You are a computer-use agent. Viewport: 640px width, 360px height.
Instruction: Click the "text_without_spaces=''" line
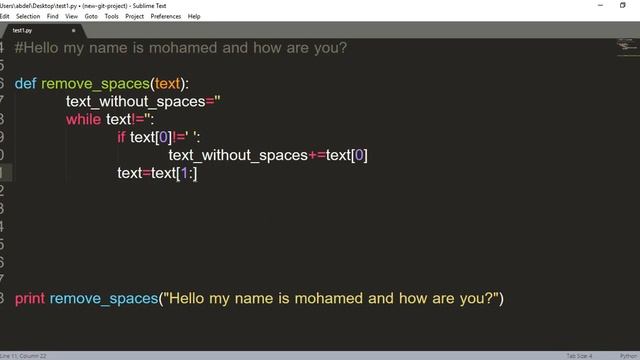(x=143, y=101)
